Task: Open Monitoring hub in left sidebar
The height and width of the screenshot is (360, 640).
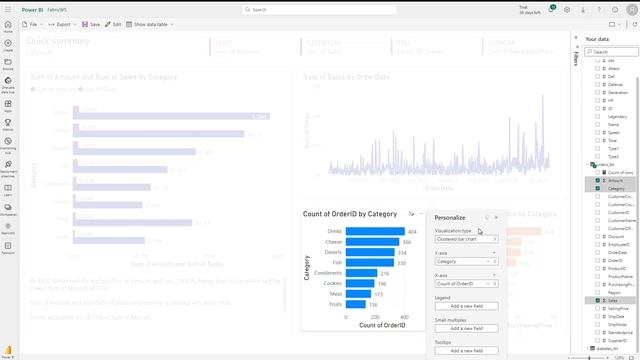Action: 8,145
